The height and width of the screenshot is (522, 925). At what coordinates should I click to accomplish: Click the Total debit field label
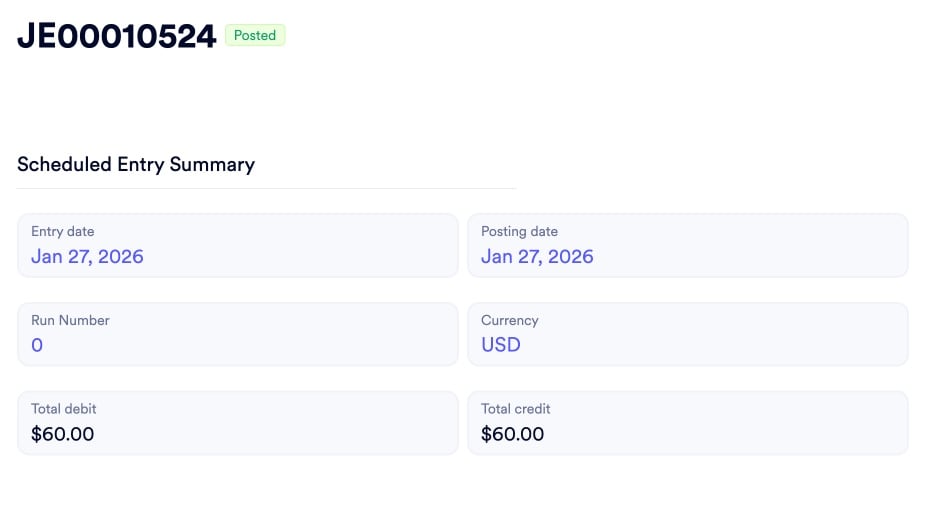click(x=64, y=409)
